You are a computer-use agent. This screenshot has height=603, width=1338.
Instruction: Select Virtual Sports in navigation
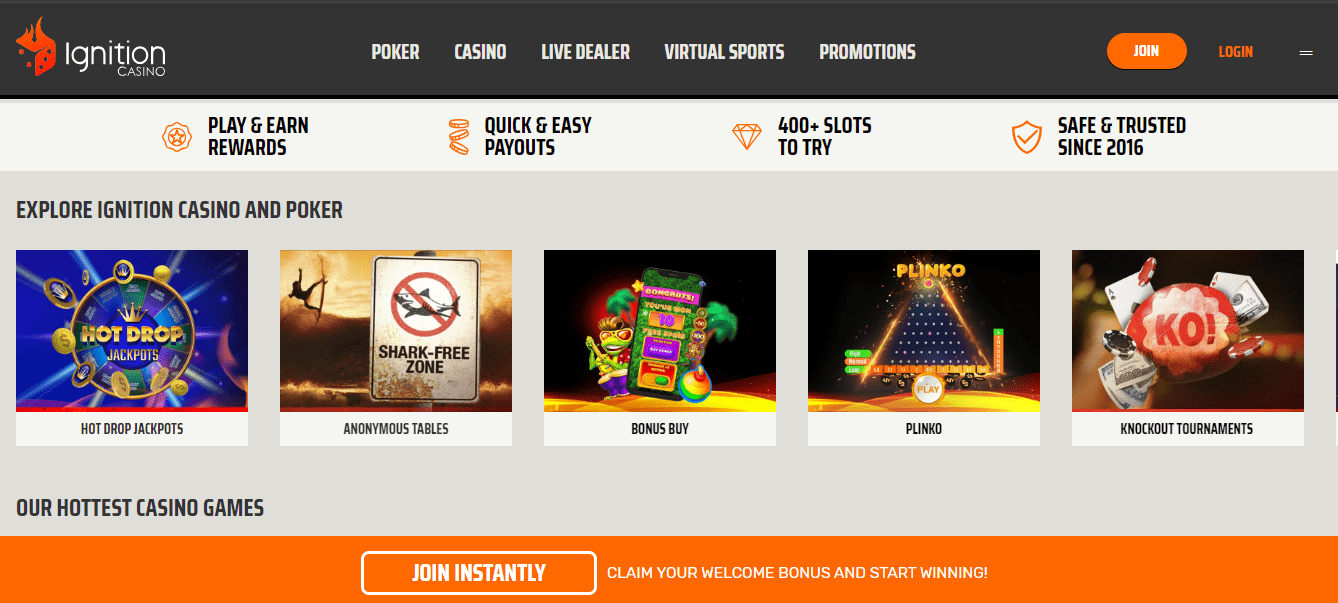pyautogui.click(x=724, y=52)
